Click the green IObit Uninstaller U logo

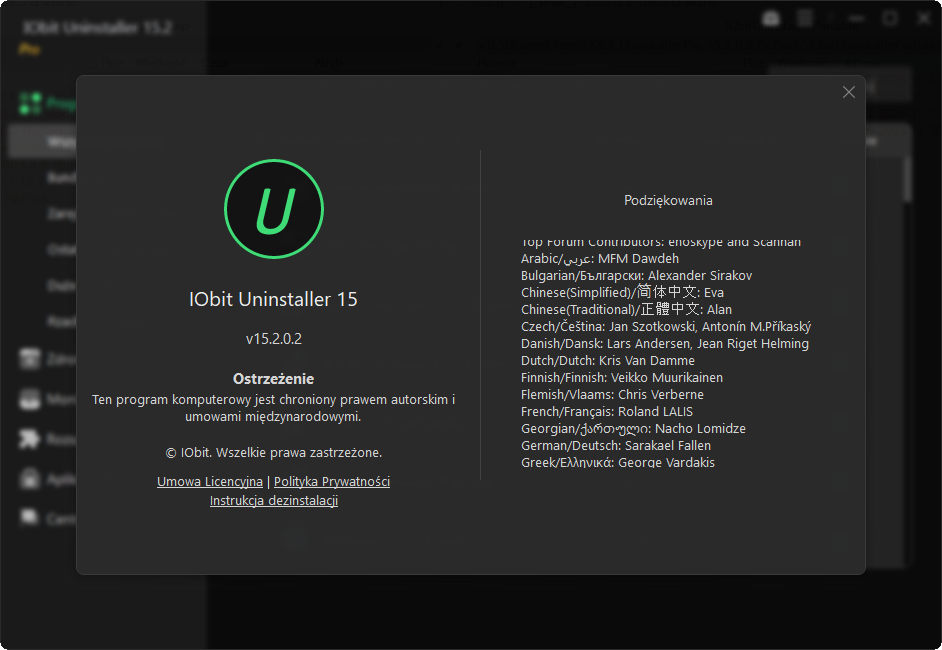tap(274, 209)
